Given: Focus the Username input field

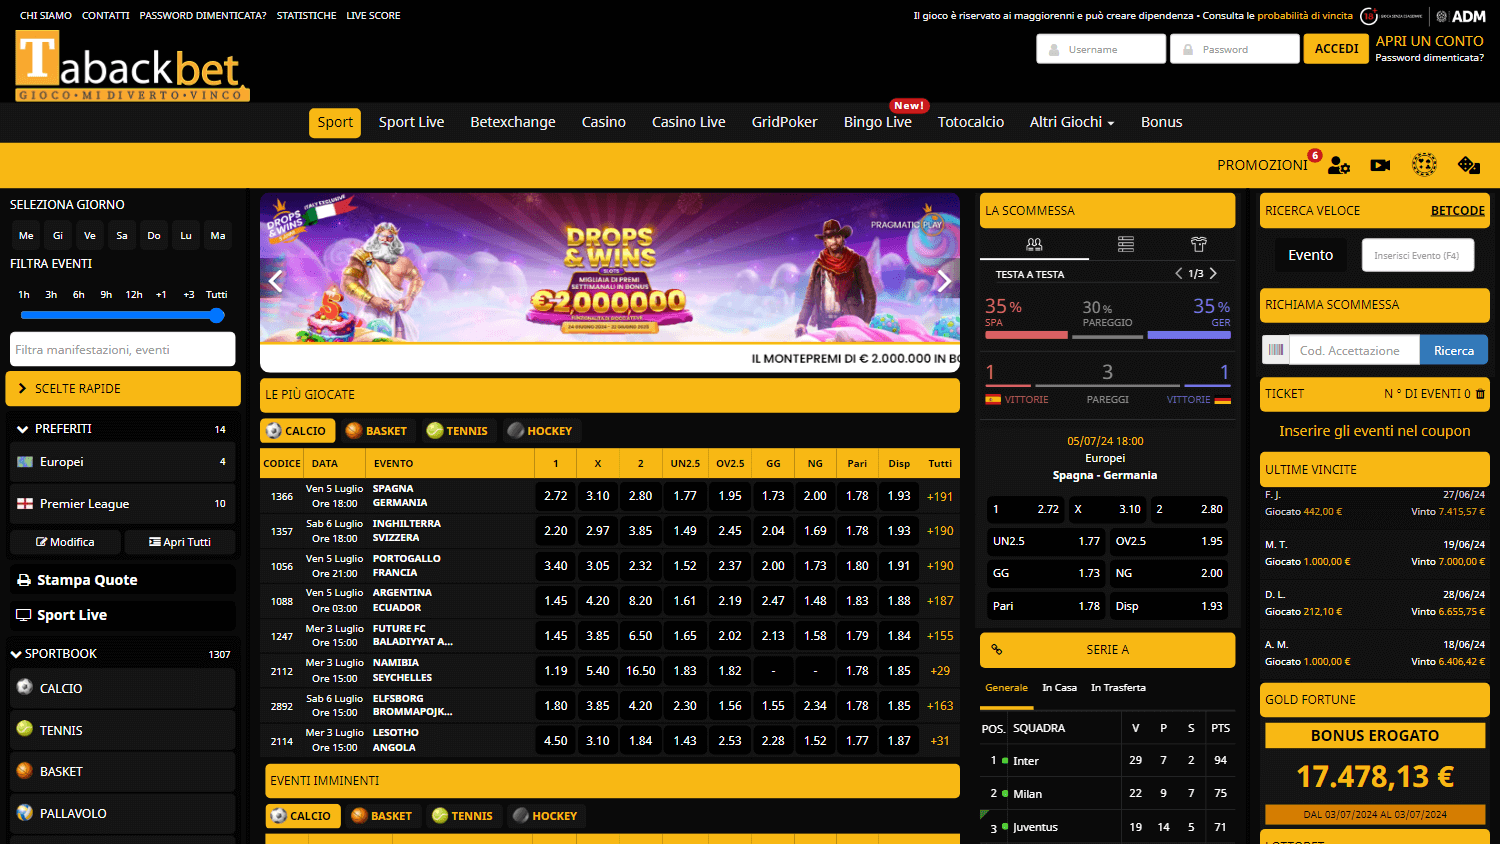Looking at the screenshot, I should [1101, 49].
